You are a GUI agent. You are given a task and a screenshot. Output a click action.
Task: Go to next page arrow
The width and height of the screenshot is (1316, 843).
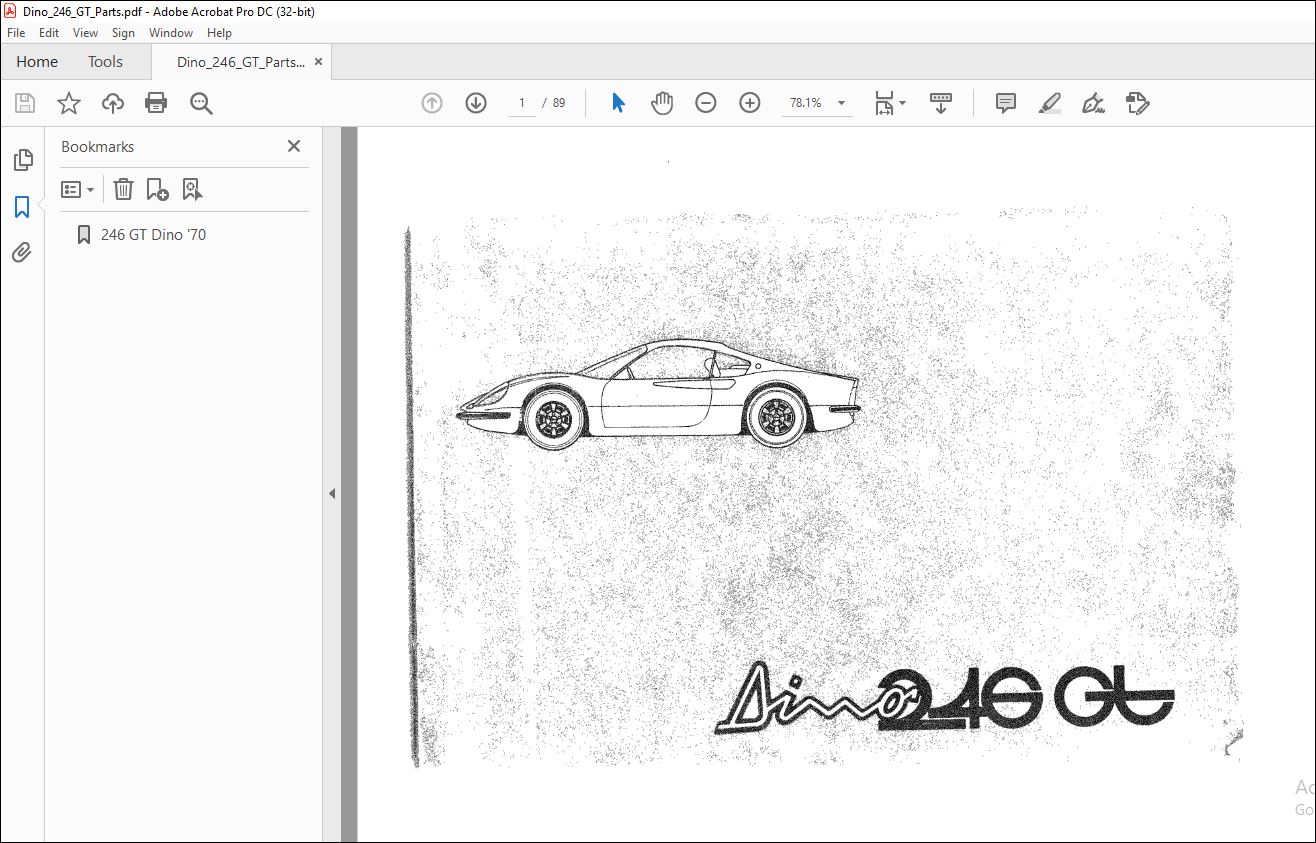[x=476, y=103]
